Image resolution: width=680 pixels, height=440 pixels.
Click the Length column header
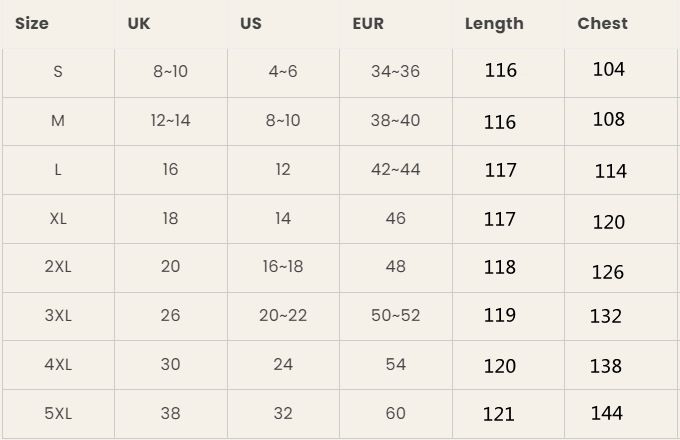(494, 23)
